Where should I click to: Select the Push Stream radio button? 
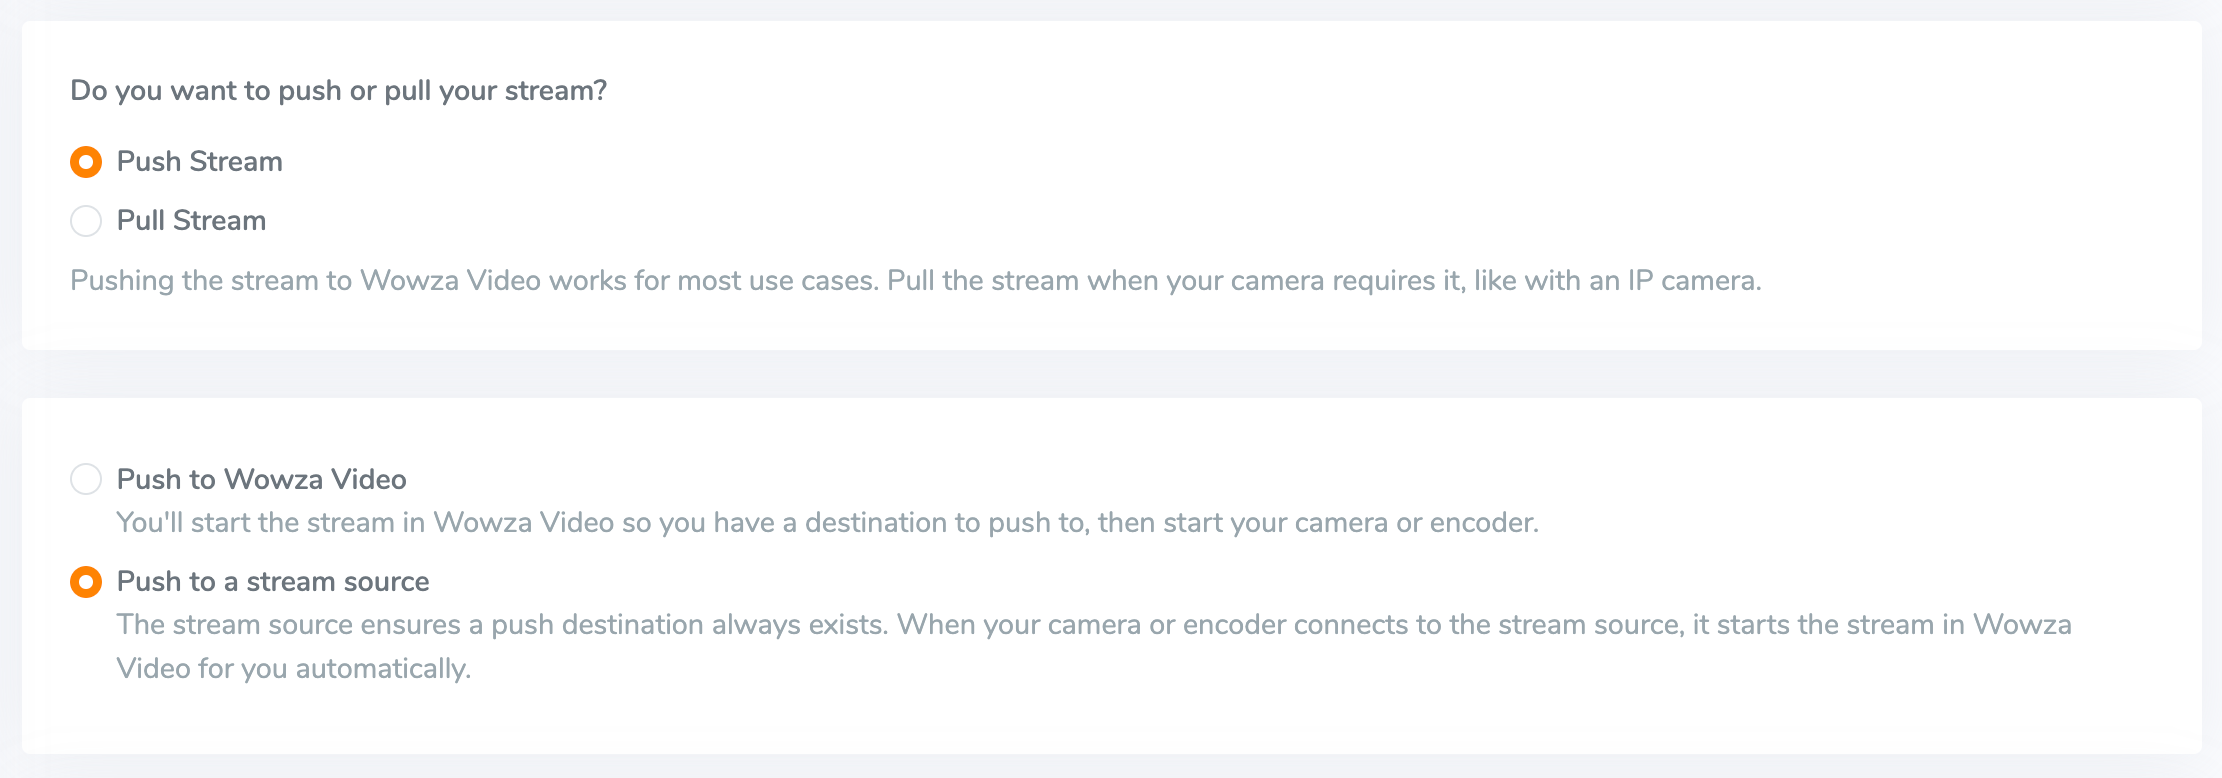[x=86, y=162]
